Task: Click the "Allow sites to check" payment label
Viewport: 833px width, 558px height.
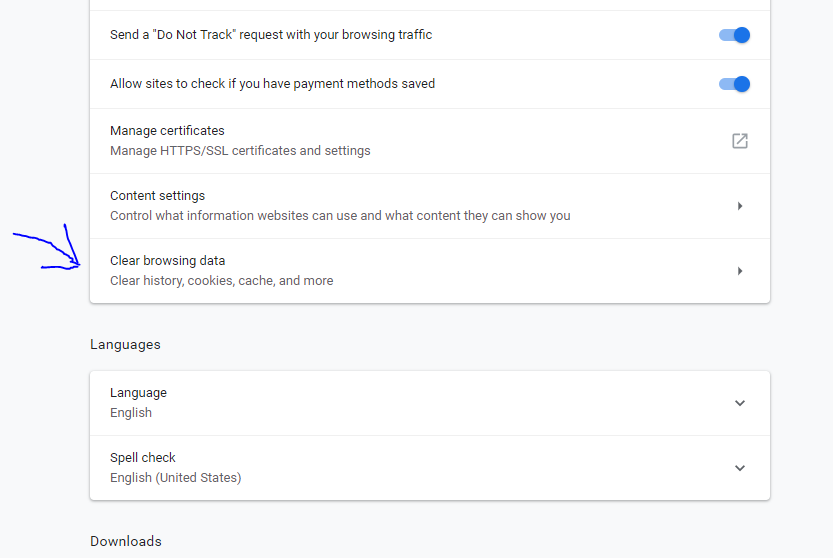Action: [x=272, y=84]
